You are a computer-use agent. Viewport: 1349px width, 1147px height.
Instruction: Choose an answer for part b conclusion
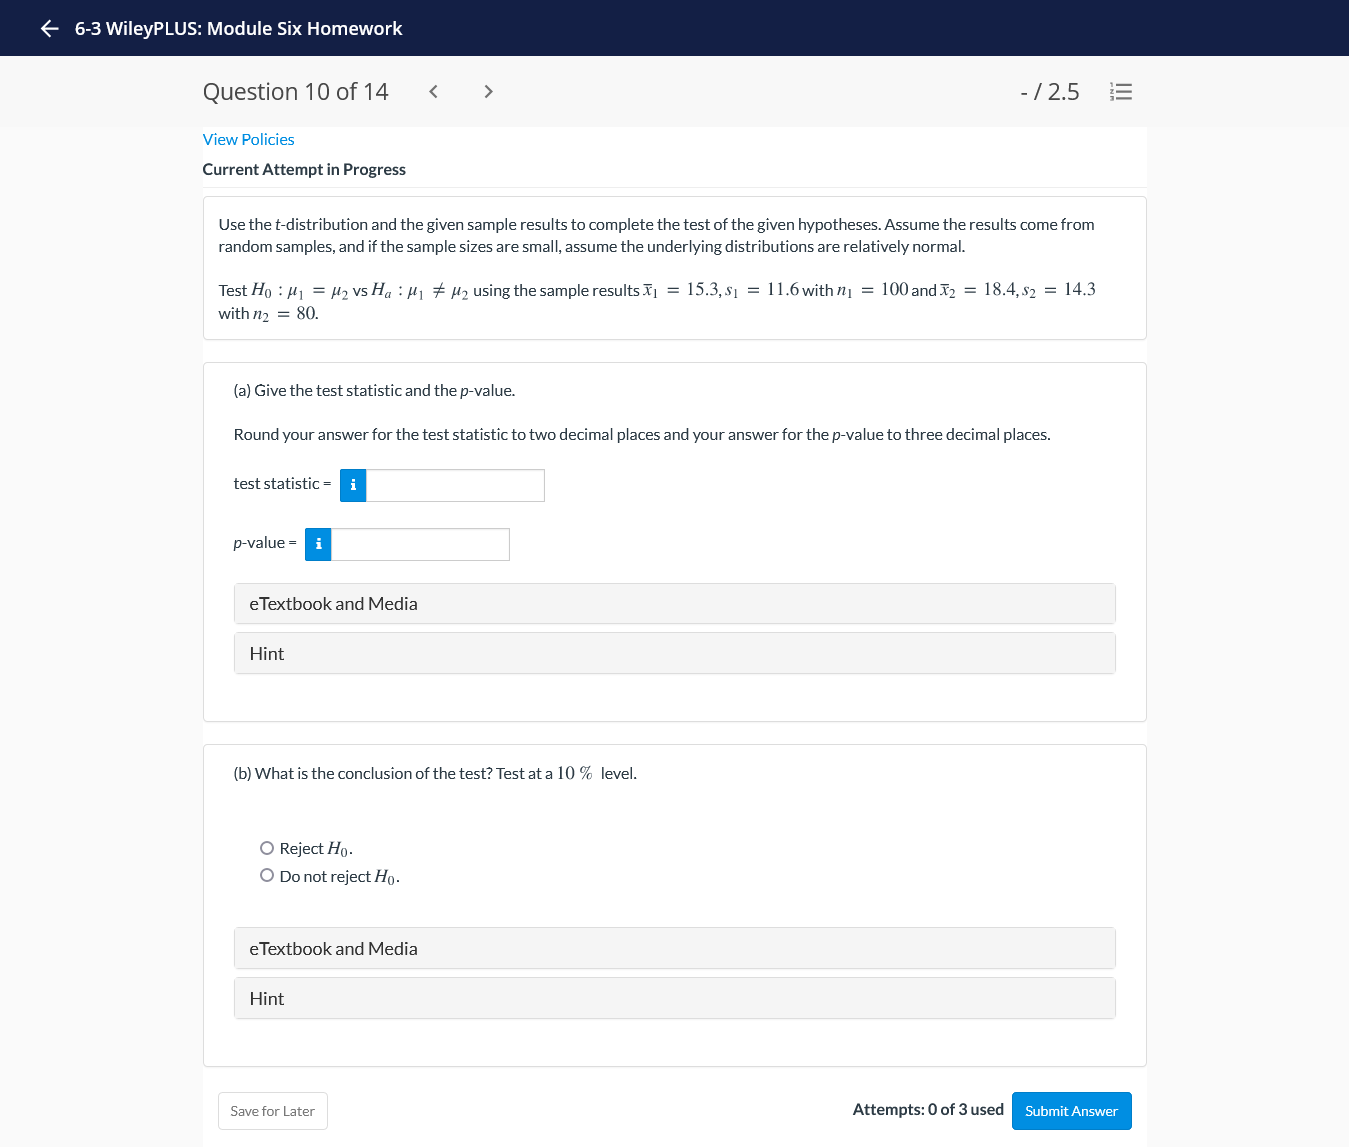(x=266, y=847)
